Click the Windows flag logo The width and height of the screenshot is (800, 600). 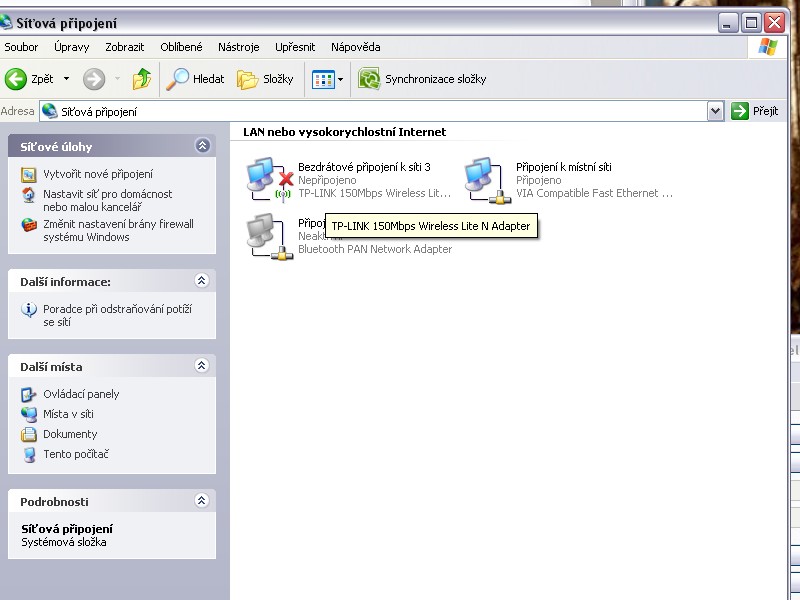tap(768, 47)
